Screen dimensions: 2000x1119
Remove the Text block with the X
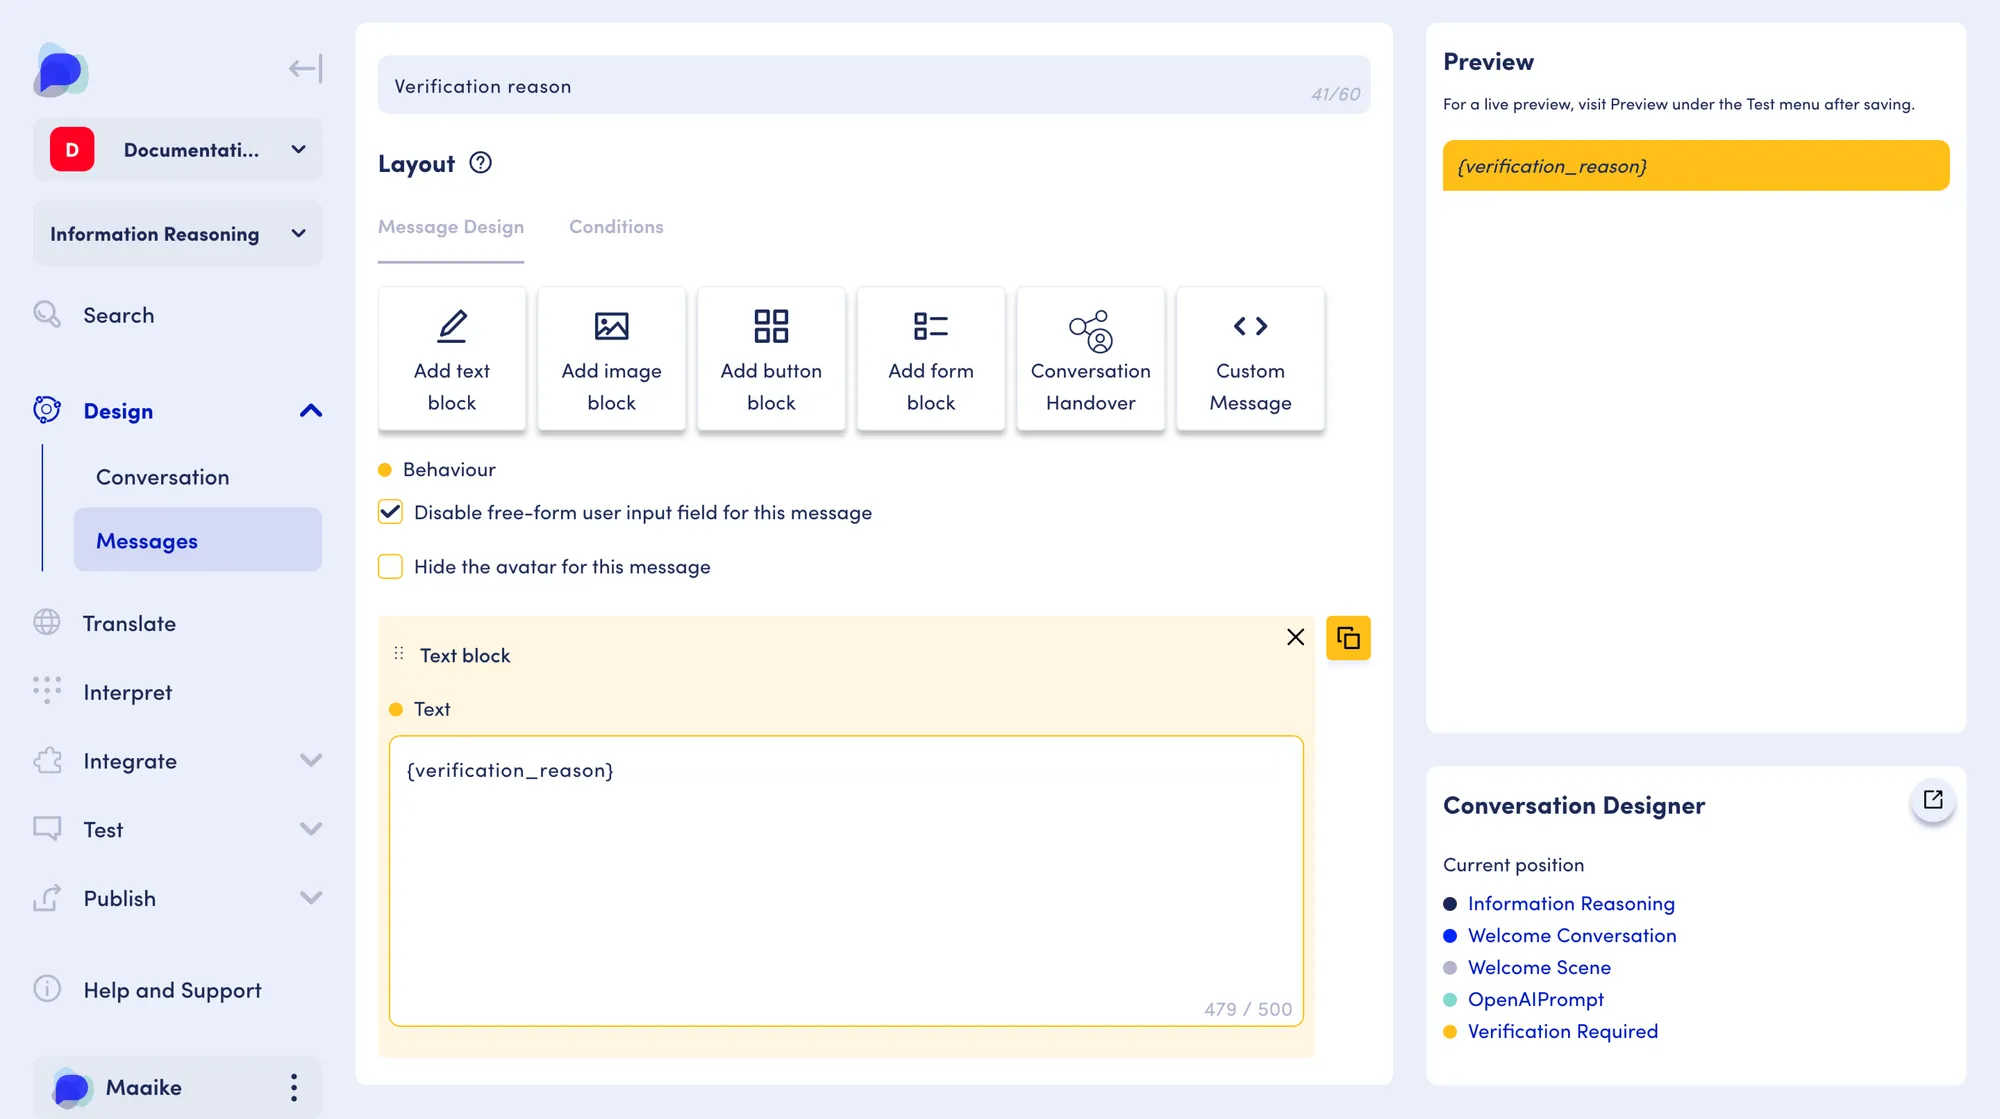click(x=1295, y=637)
